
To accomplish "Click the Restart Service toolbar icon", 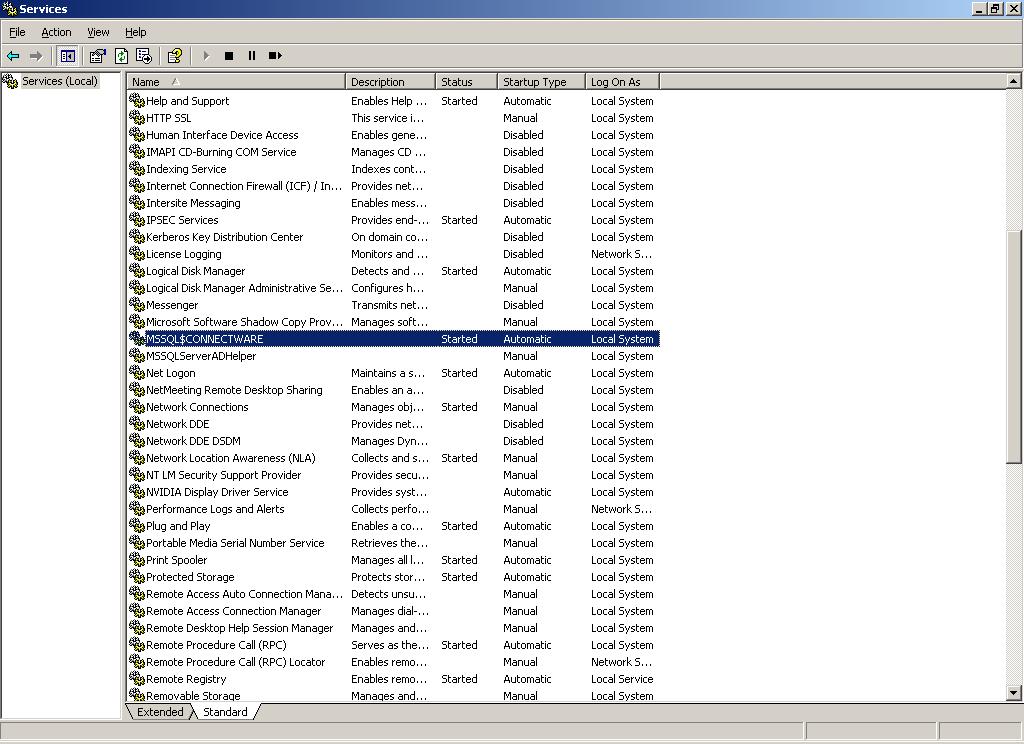I will [275, 56].
